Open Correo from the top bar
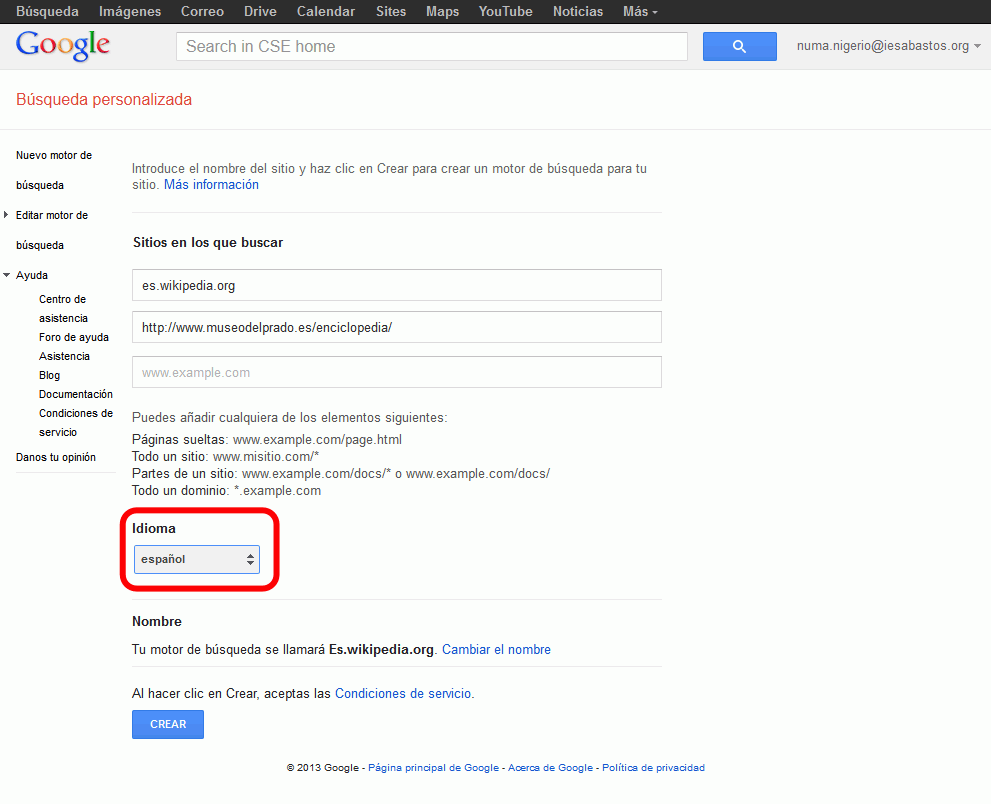The height and width of the screenshot is (804, 991). (202, 11)
